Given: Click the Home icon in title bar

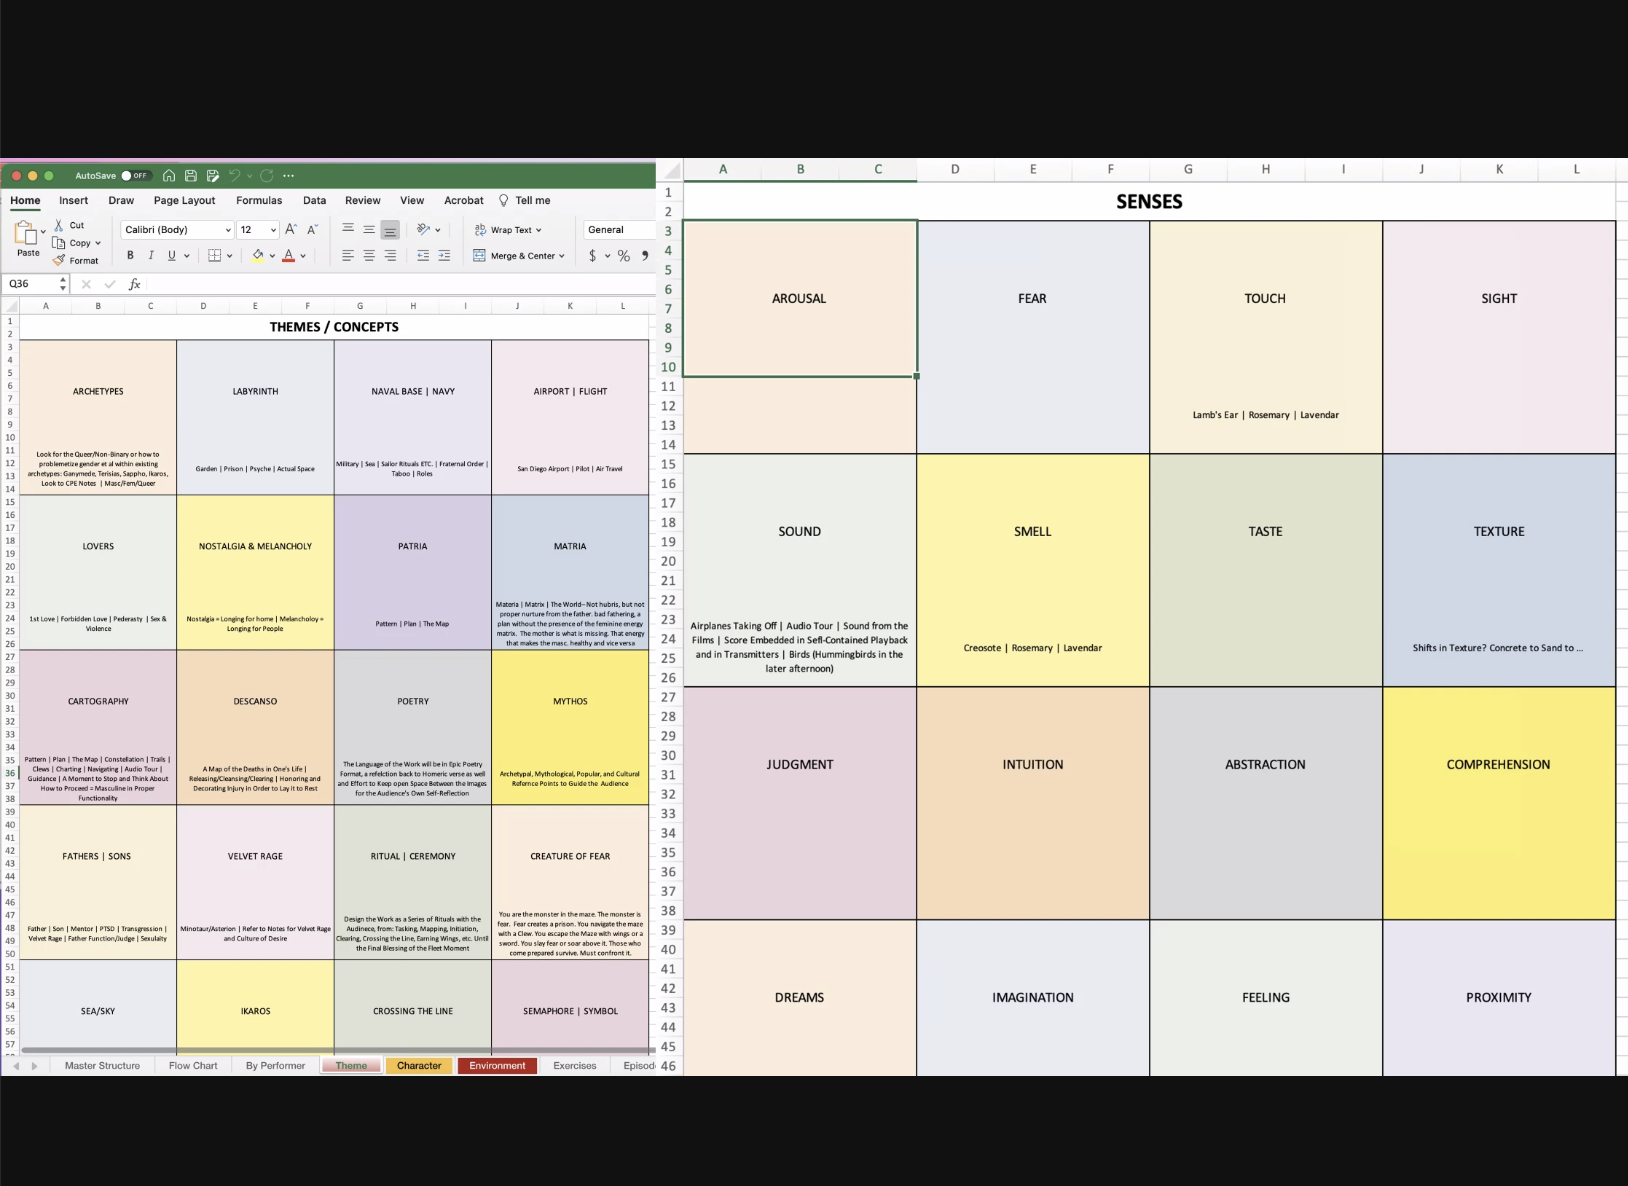Looking at the screenshot, I should click(x=169, y=176).
